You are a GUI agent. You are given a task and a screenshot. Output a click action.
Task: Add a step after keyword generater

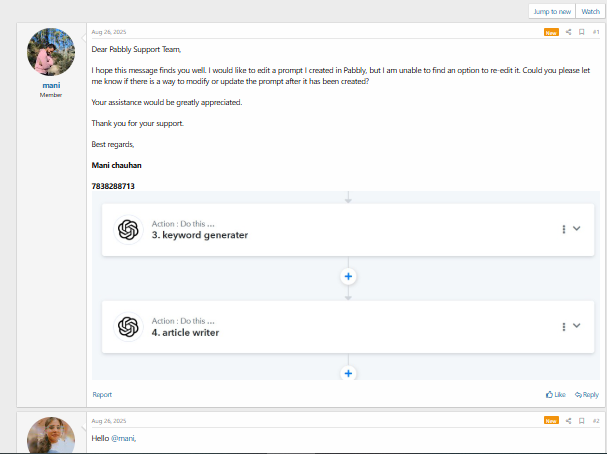(348, 276)
